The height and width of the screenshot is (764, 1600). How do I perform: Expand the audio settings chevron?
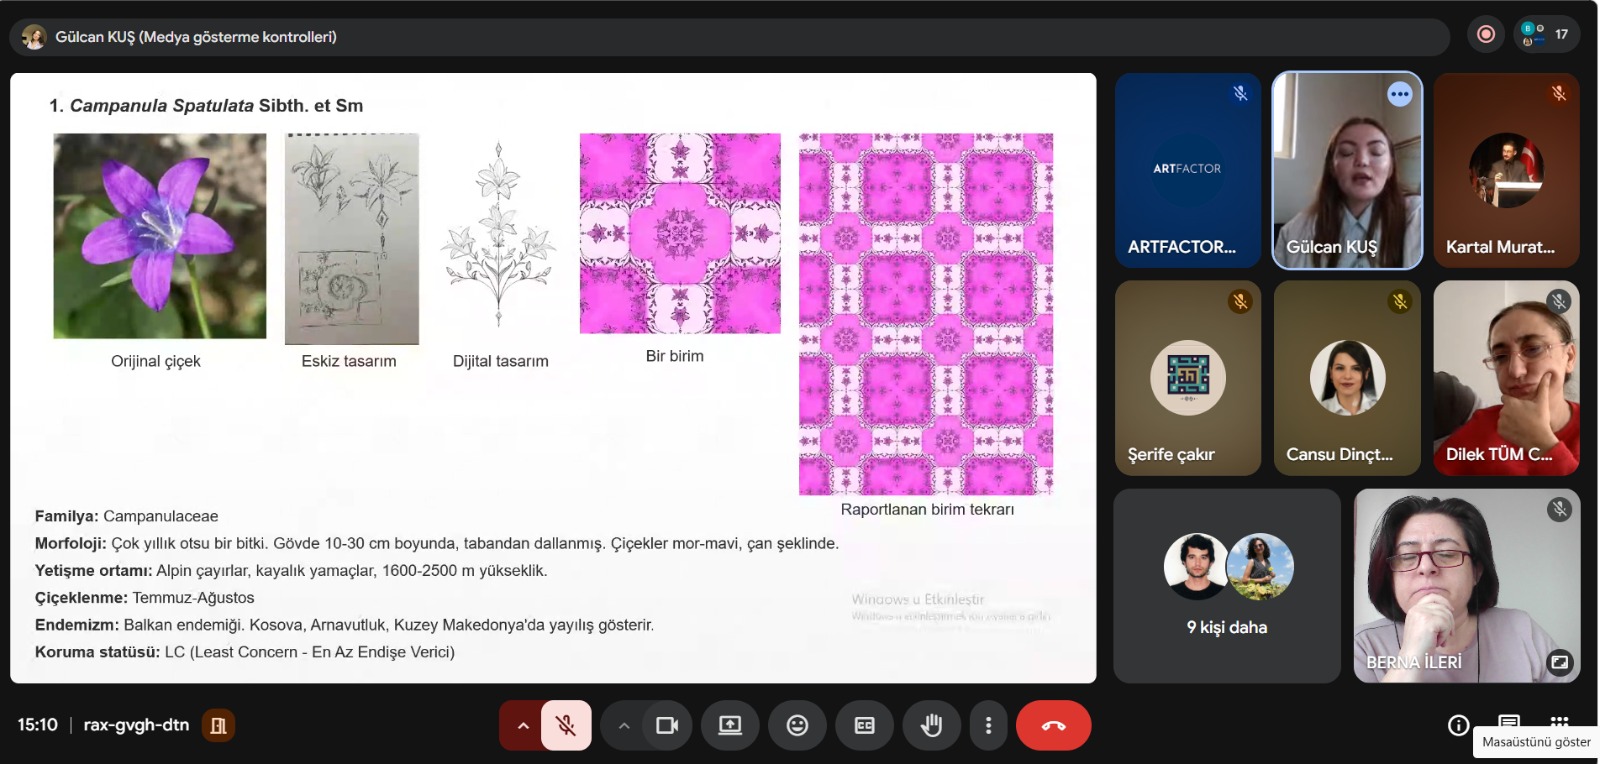522,725
